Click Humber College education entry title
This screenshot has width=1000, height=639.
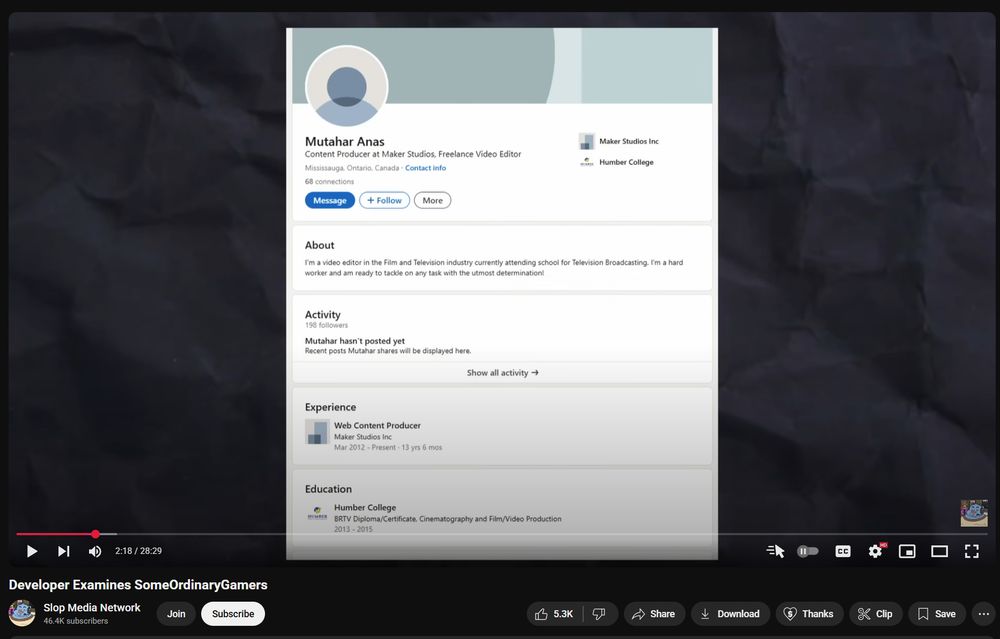pos(365,508)
